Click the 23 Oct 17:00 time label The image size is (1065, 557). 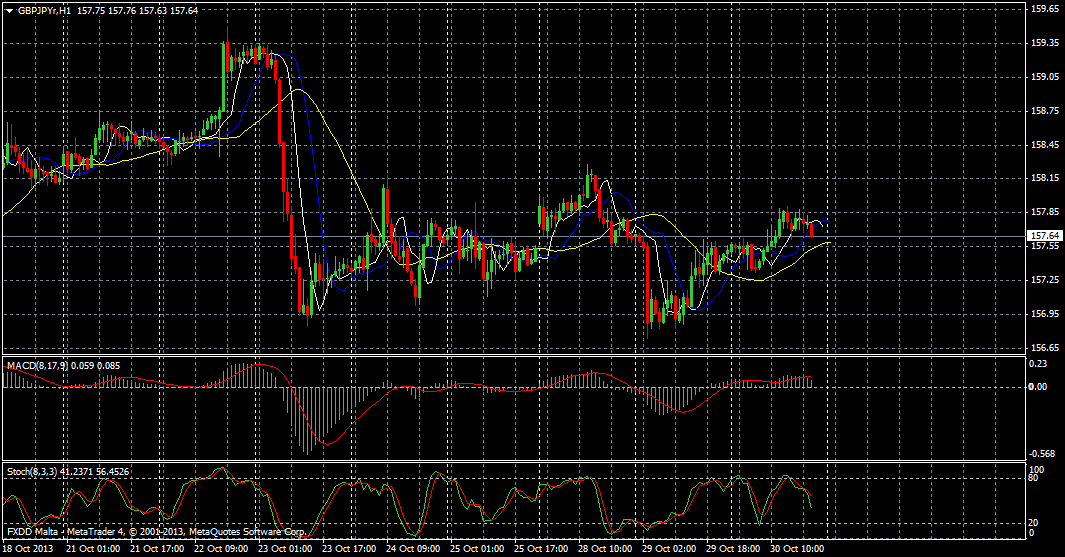coord(349,548)
